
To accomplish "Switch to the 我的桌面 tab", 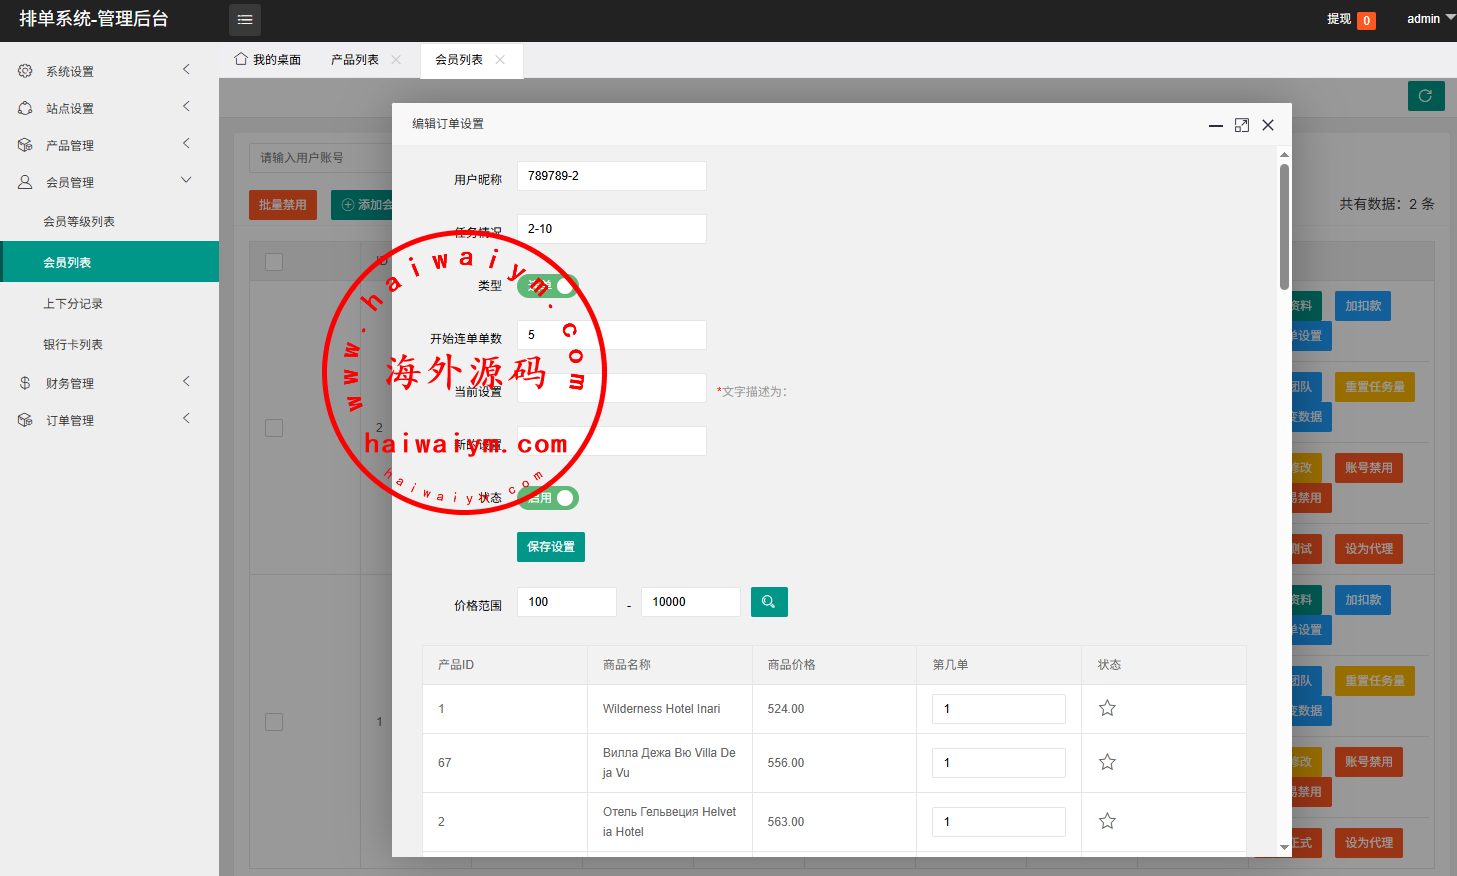I will click(x=268, y=60).
